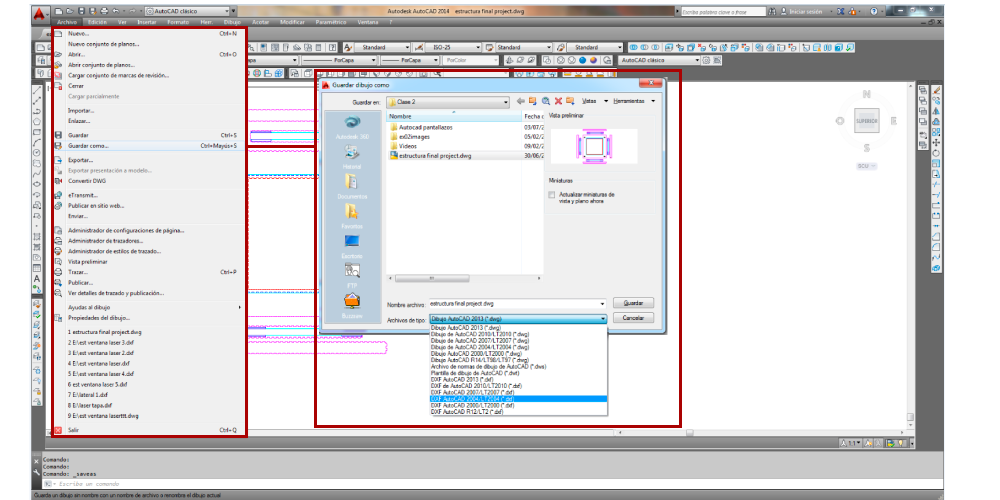Click Iniciar sesión sign-in link

[x=805, y=11]
